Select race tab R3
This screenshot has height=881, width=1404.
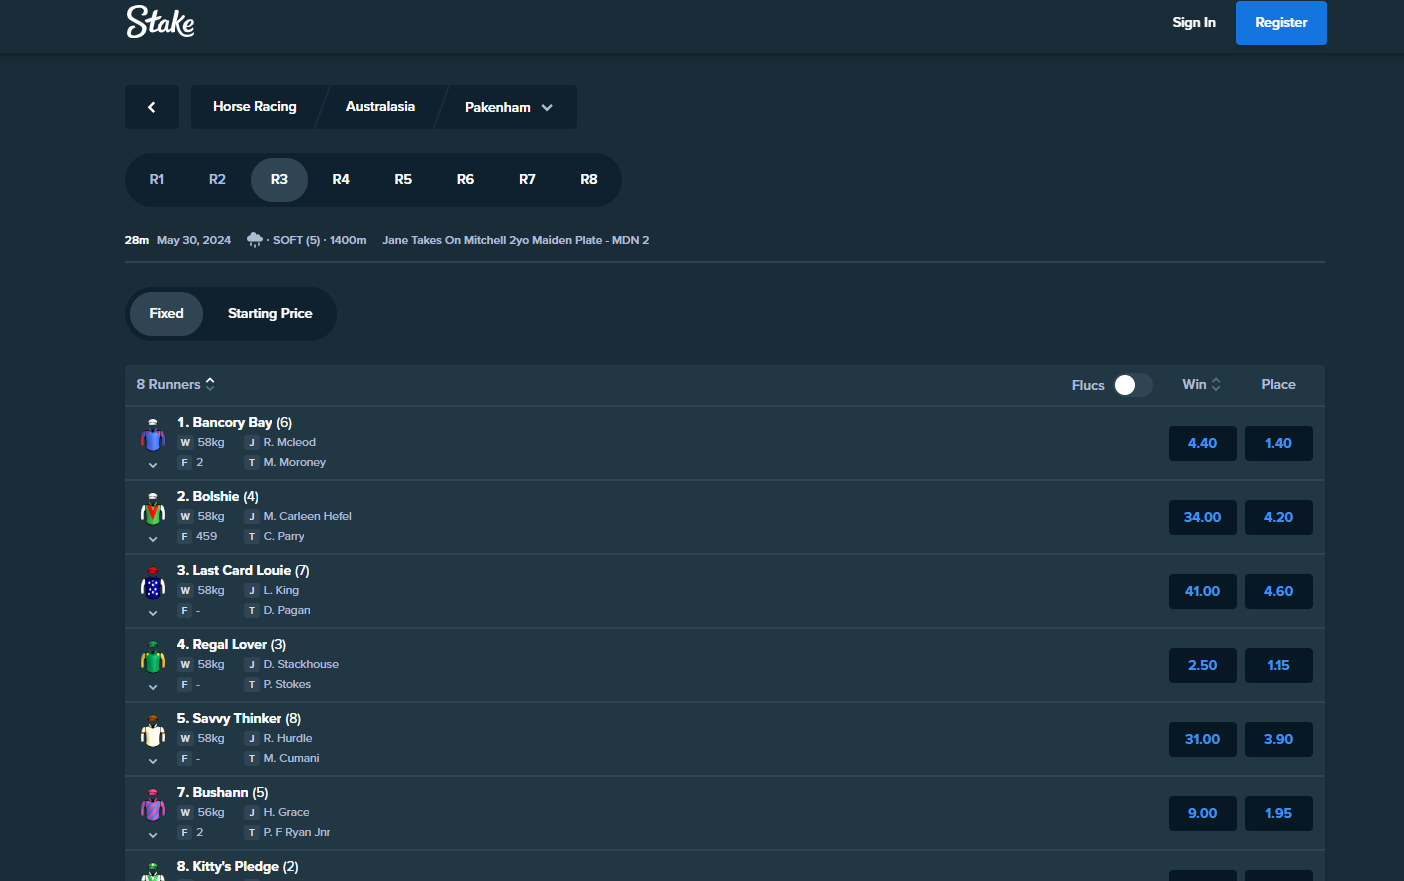(279, 180)
